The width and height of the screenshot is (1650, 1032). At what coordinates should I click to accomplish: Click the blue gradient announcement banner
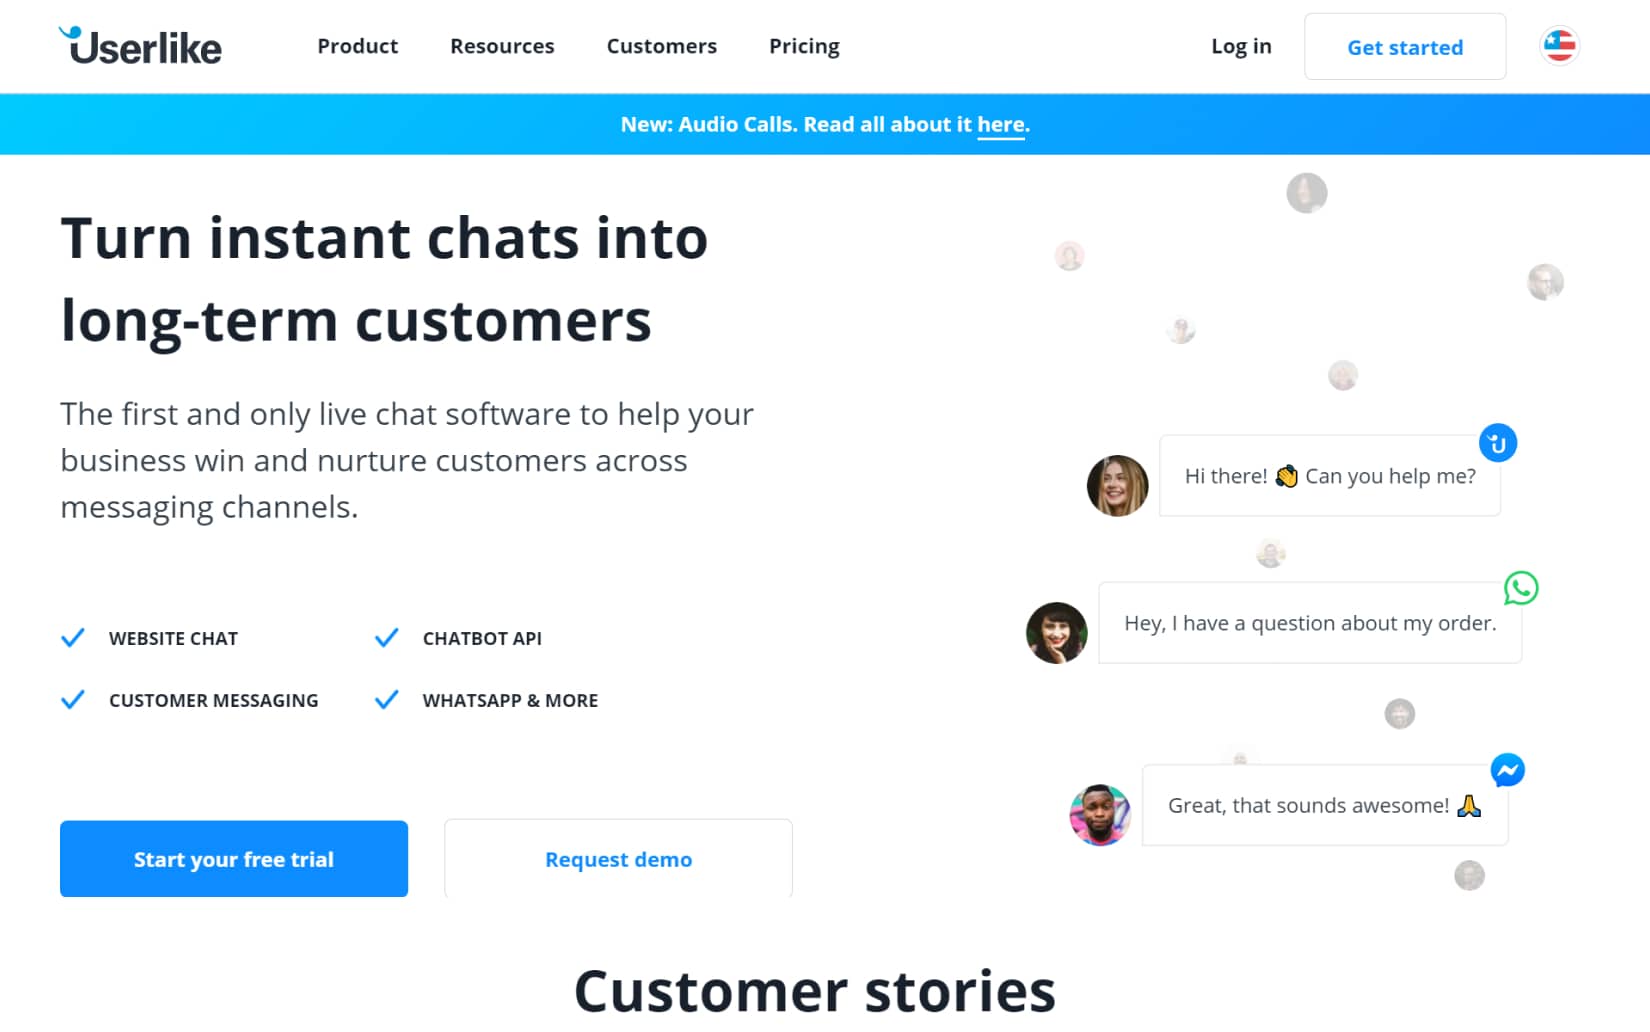(825, 124)
